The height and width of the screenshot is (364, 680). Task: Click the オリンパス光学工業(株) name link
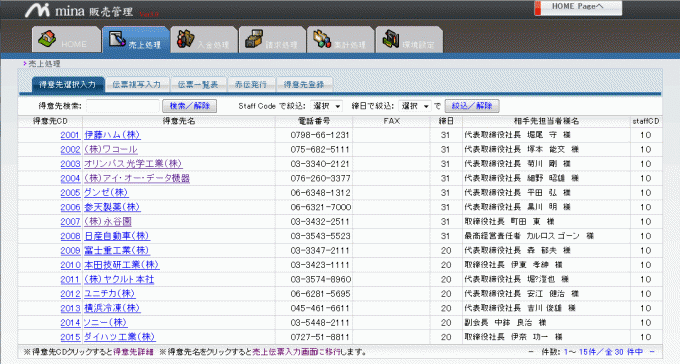point(133,164)
